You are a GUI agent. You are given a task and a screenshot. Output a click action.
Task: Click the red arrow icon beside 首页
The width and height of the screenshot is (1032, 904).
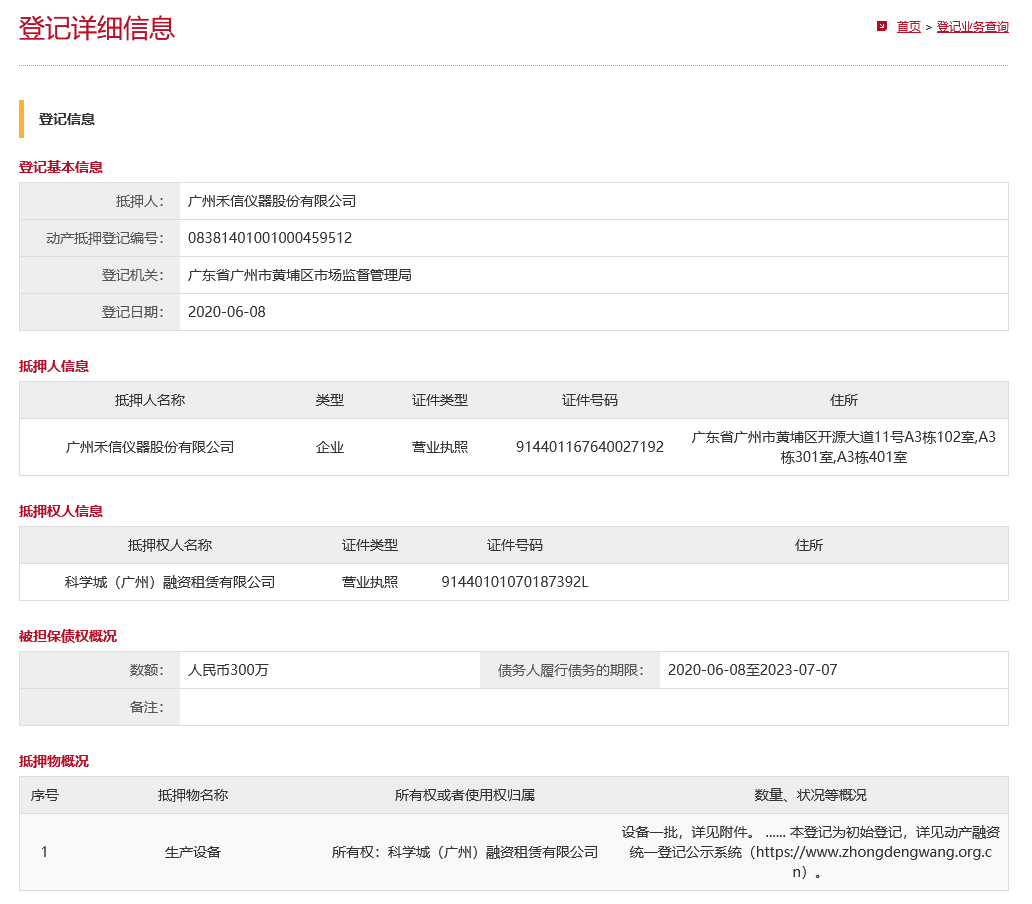pos(882,26)
